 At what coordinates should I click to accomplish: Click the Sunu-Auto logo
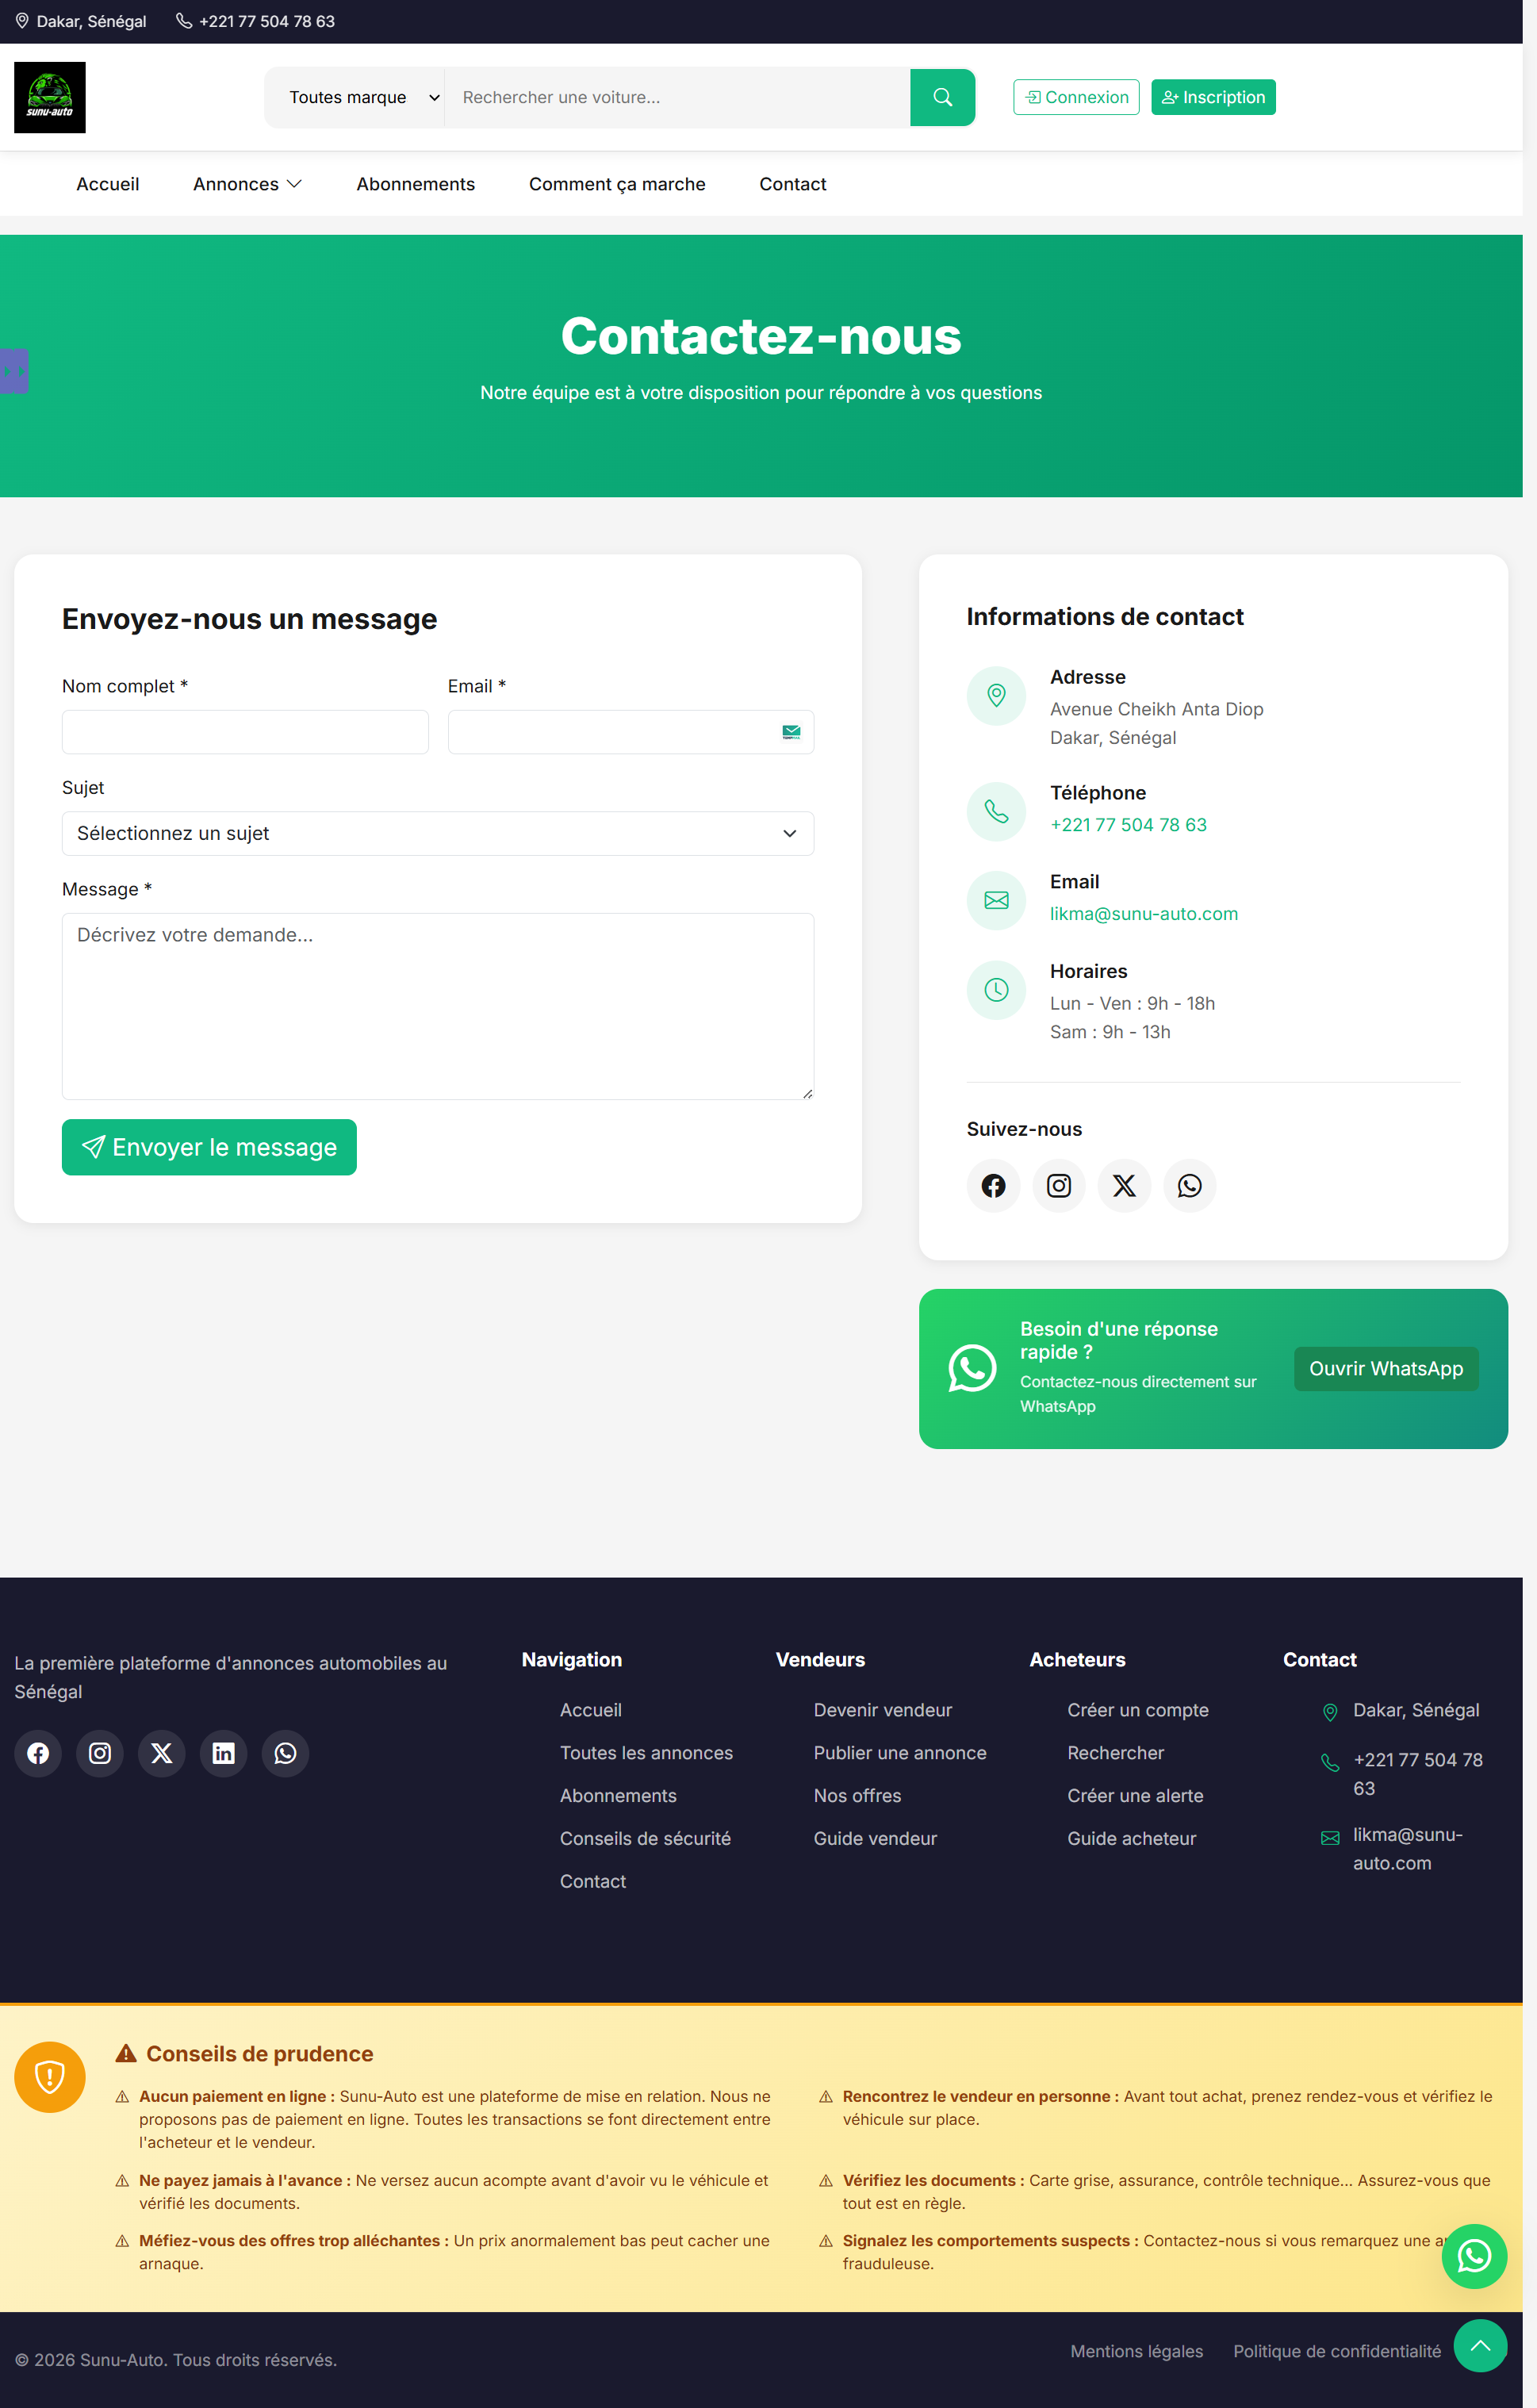[x=50, y=97]
